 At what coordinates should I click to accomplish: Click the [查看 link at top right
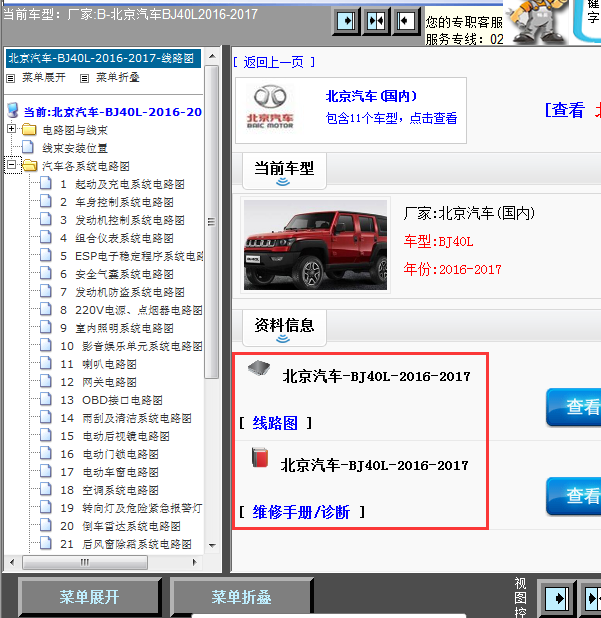[565, 110]
